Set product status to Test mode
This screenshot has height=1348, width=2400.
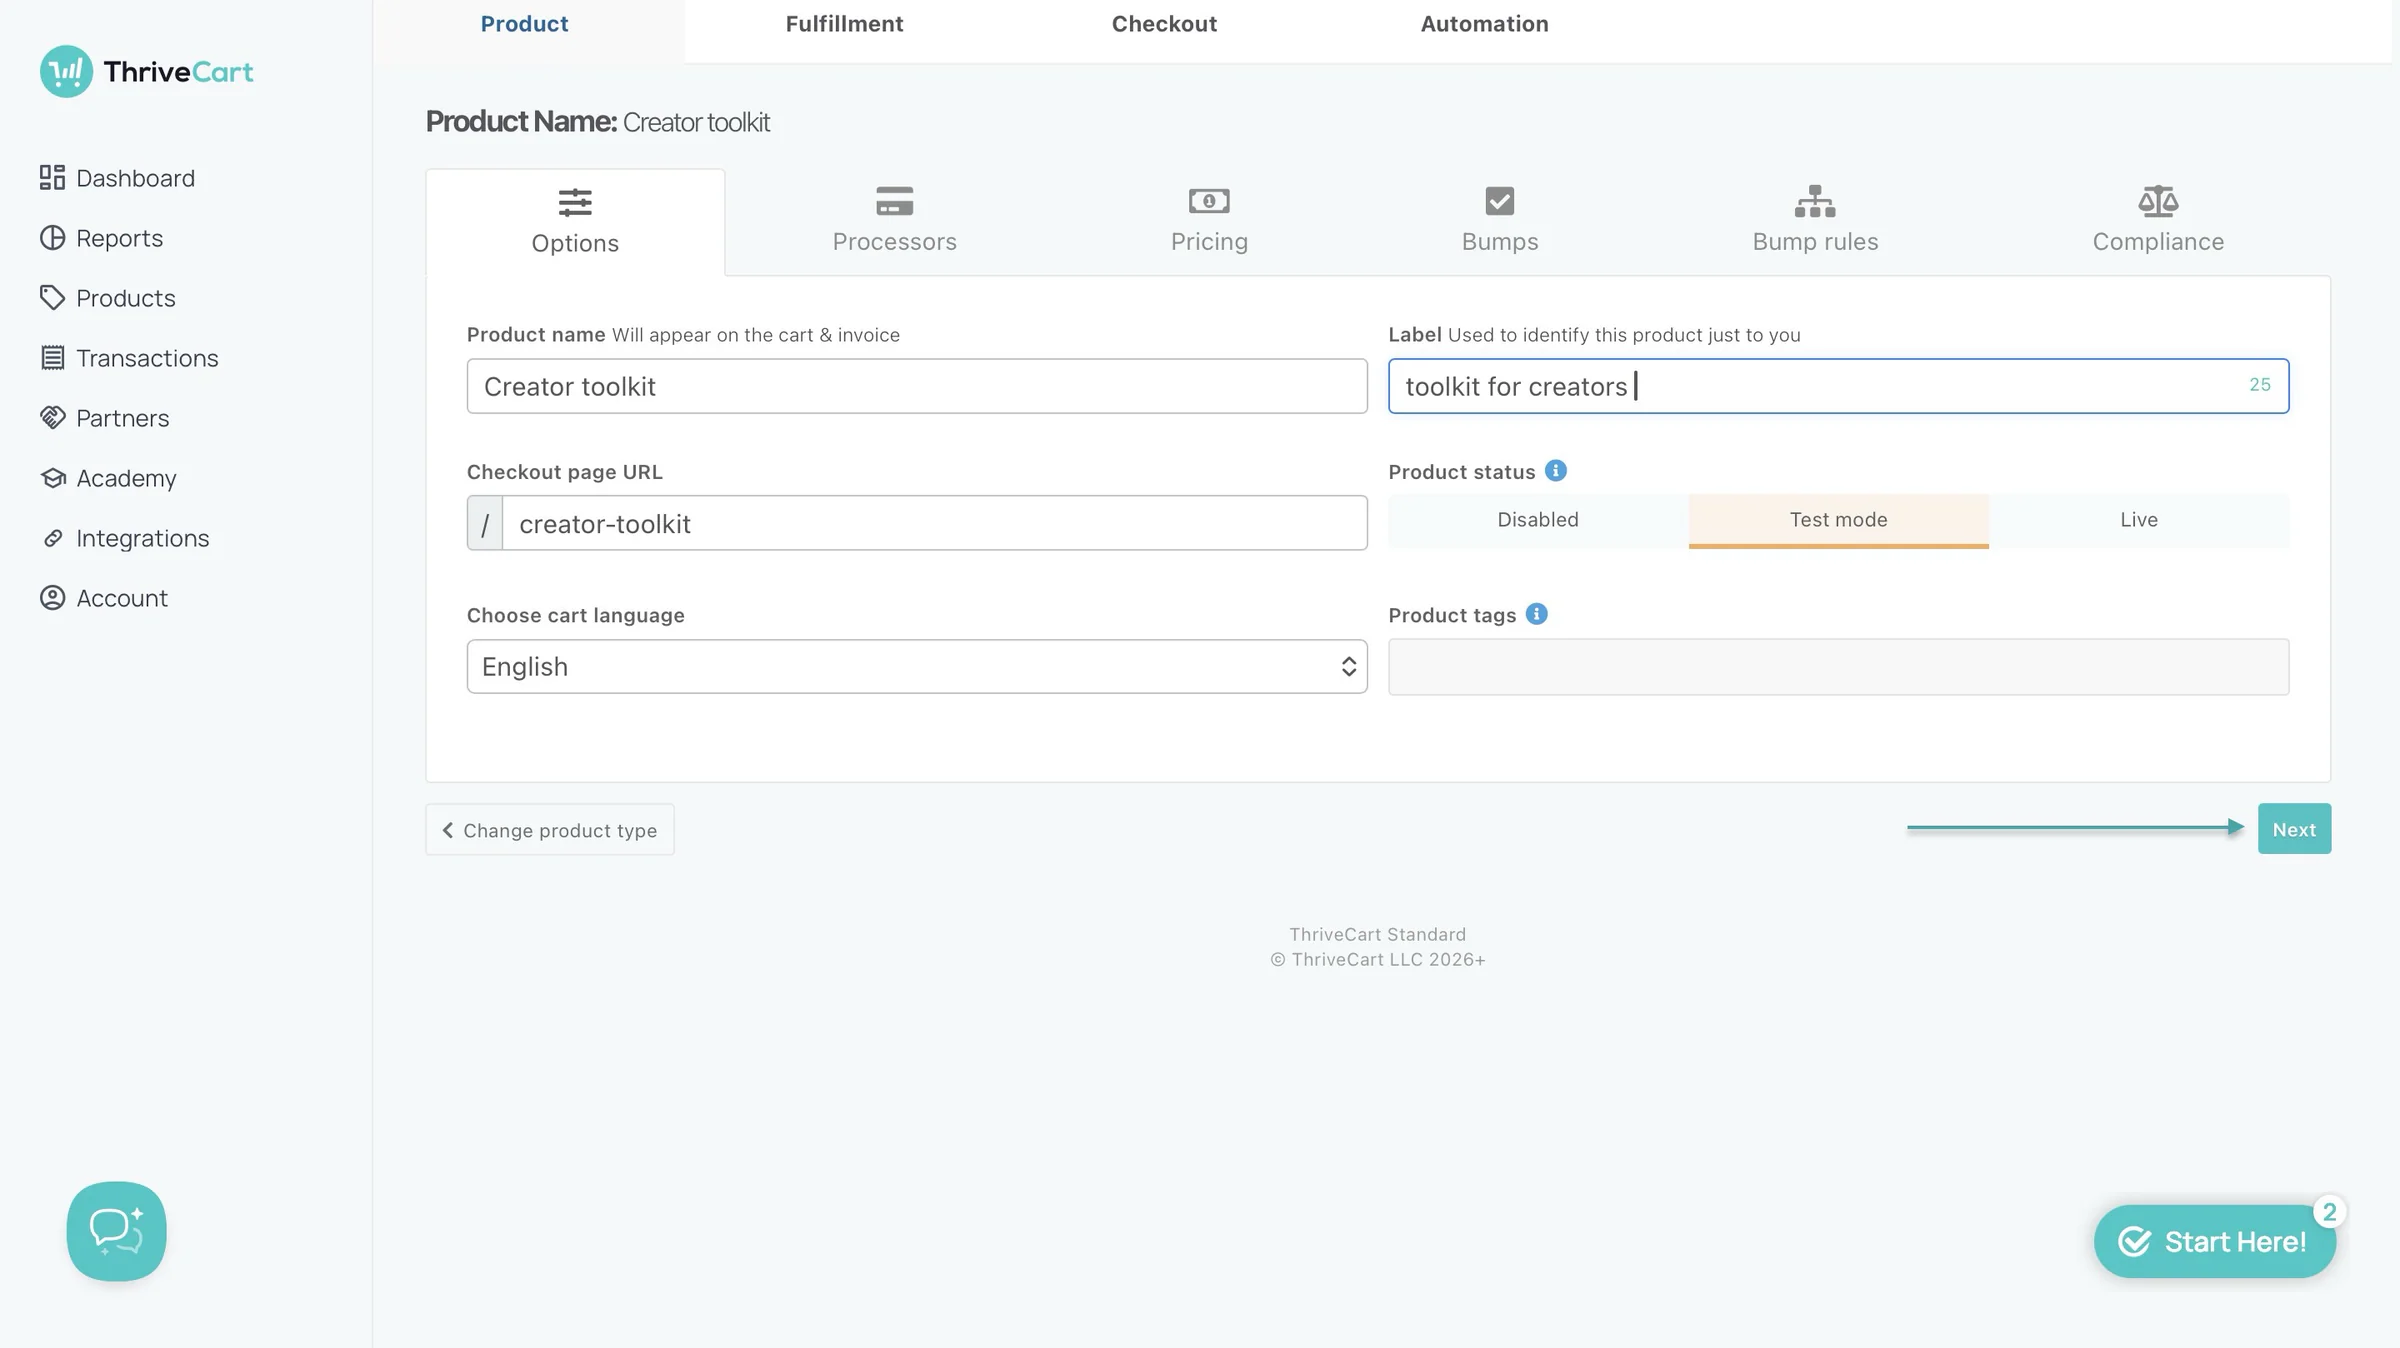click(1838, 520)
